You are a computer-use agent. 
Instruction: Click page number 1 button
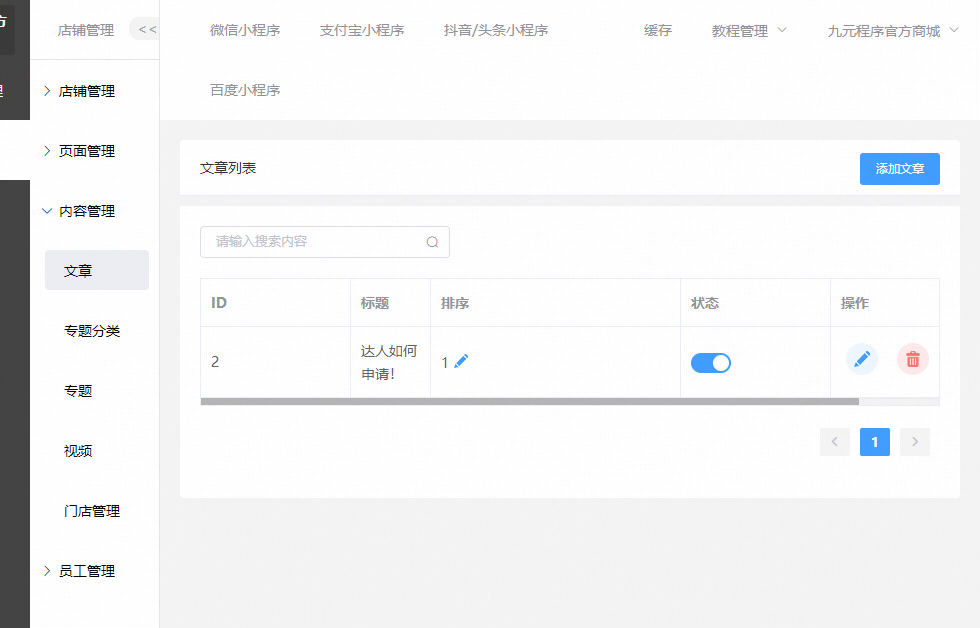click(x=874, y=442)
